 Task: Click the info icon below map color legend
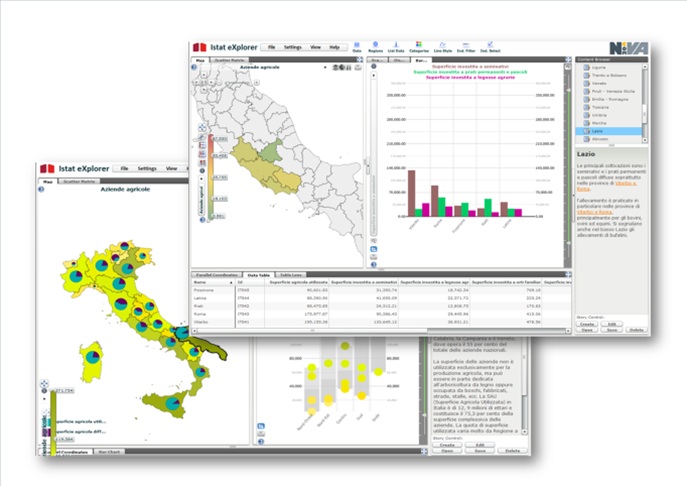click(x=202, y=220)
